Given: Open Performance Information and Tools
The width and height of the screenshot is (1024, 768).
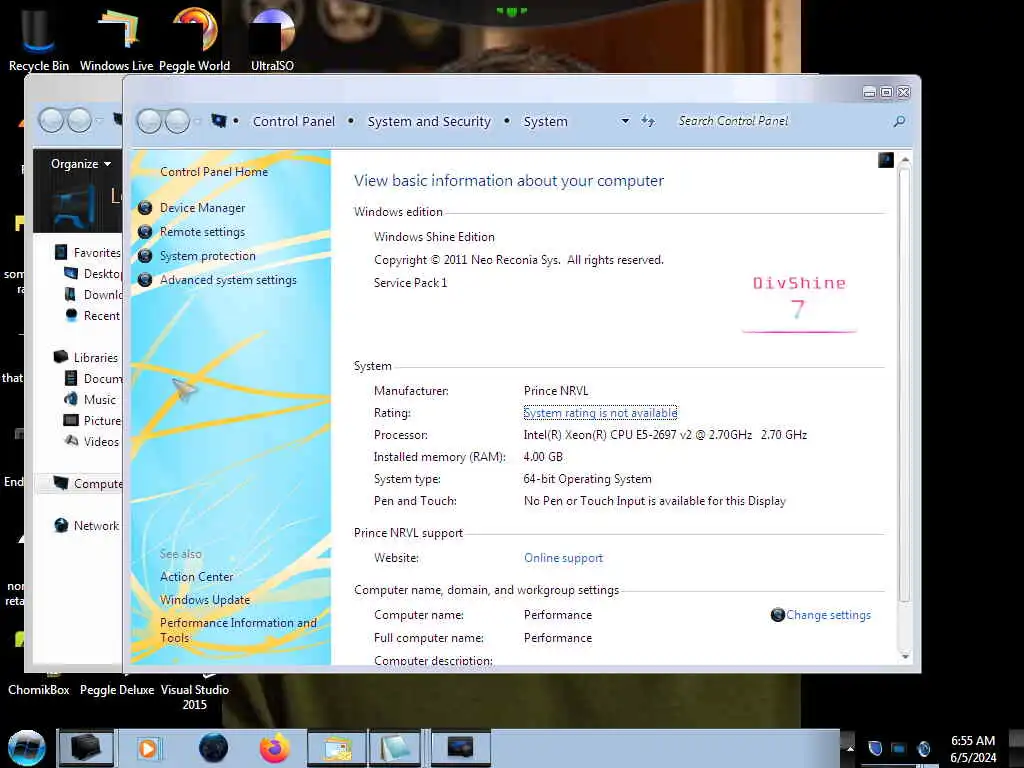Looking at the screenshot, I should (x=238, y=630).
